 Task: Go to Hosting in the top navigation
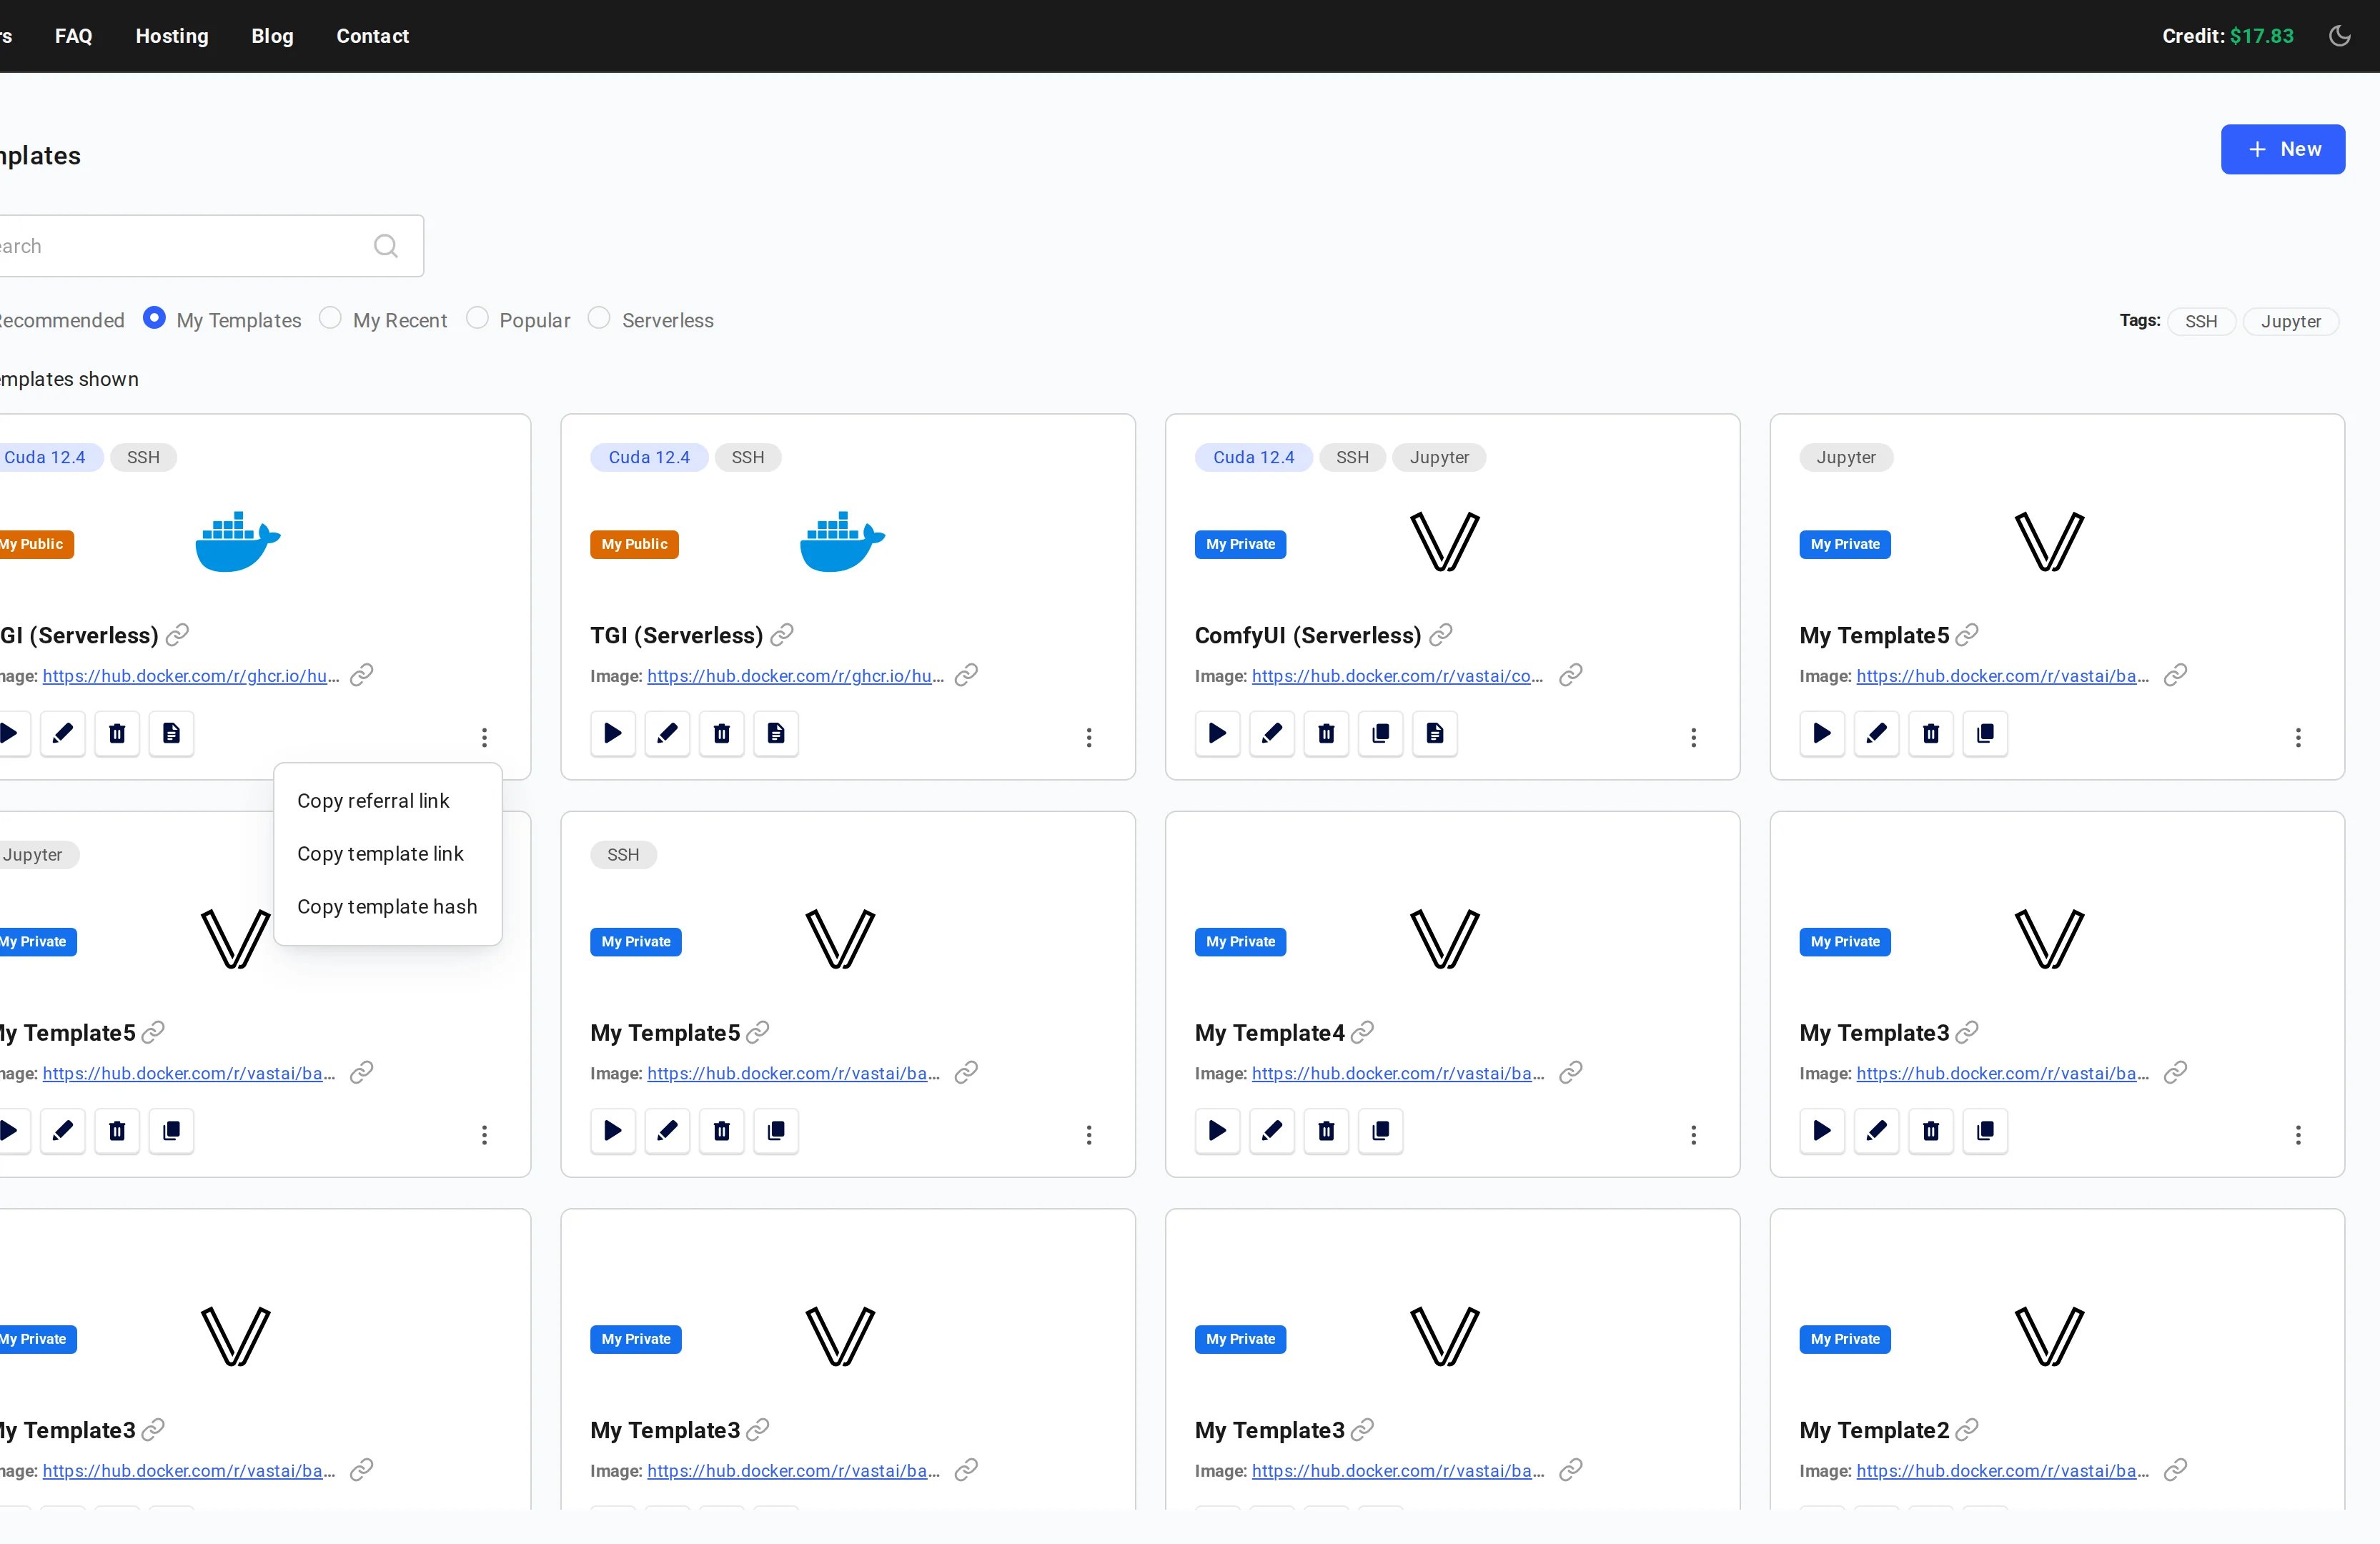pyautogui.click(x=172, y=36)
